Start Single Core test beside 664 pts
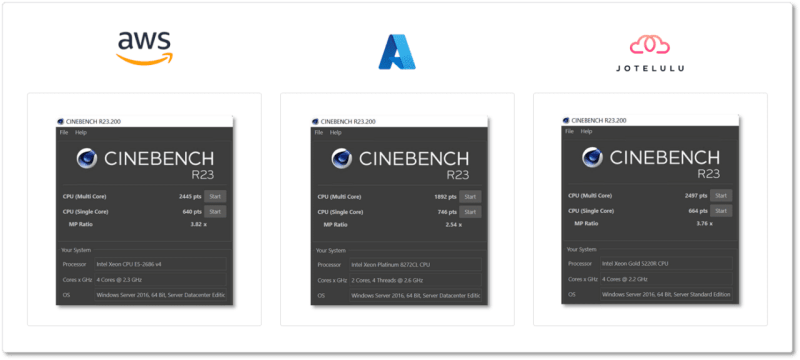800x360 pixels. point(721,211)
